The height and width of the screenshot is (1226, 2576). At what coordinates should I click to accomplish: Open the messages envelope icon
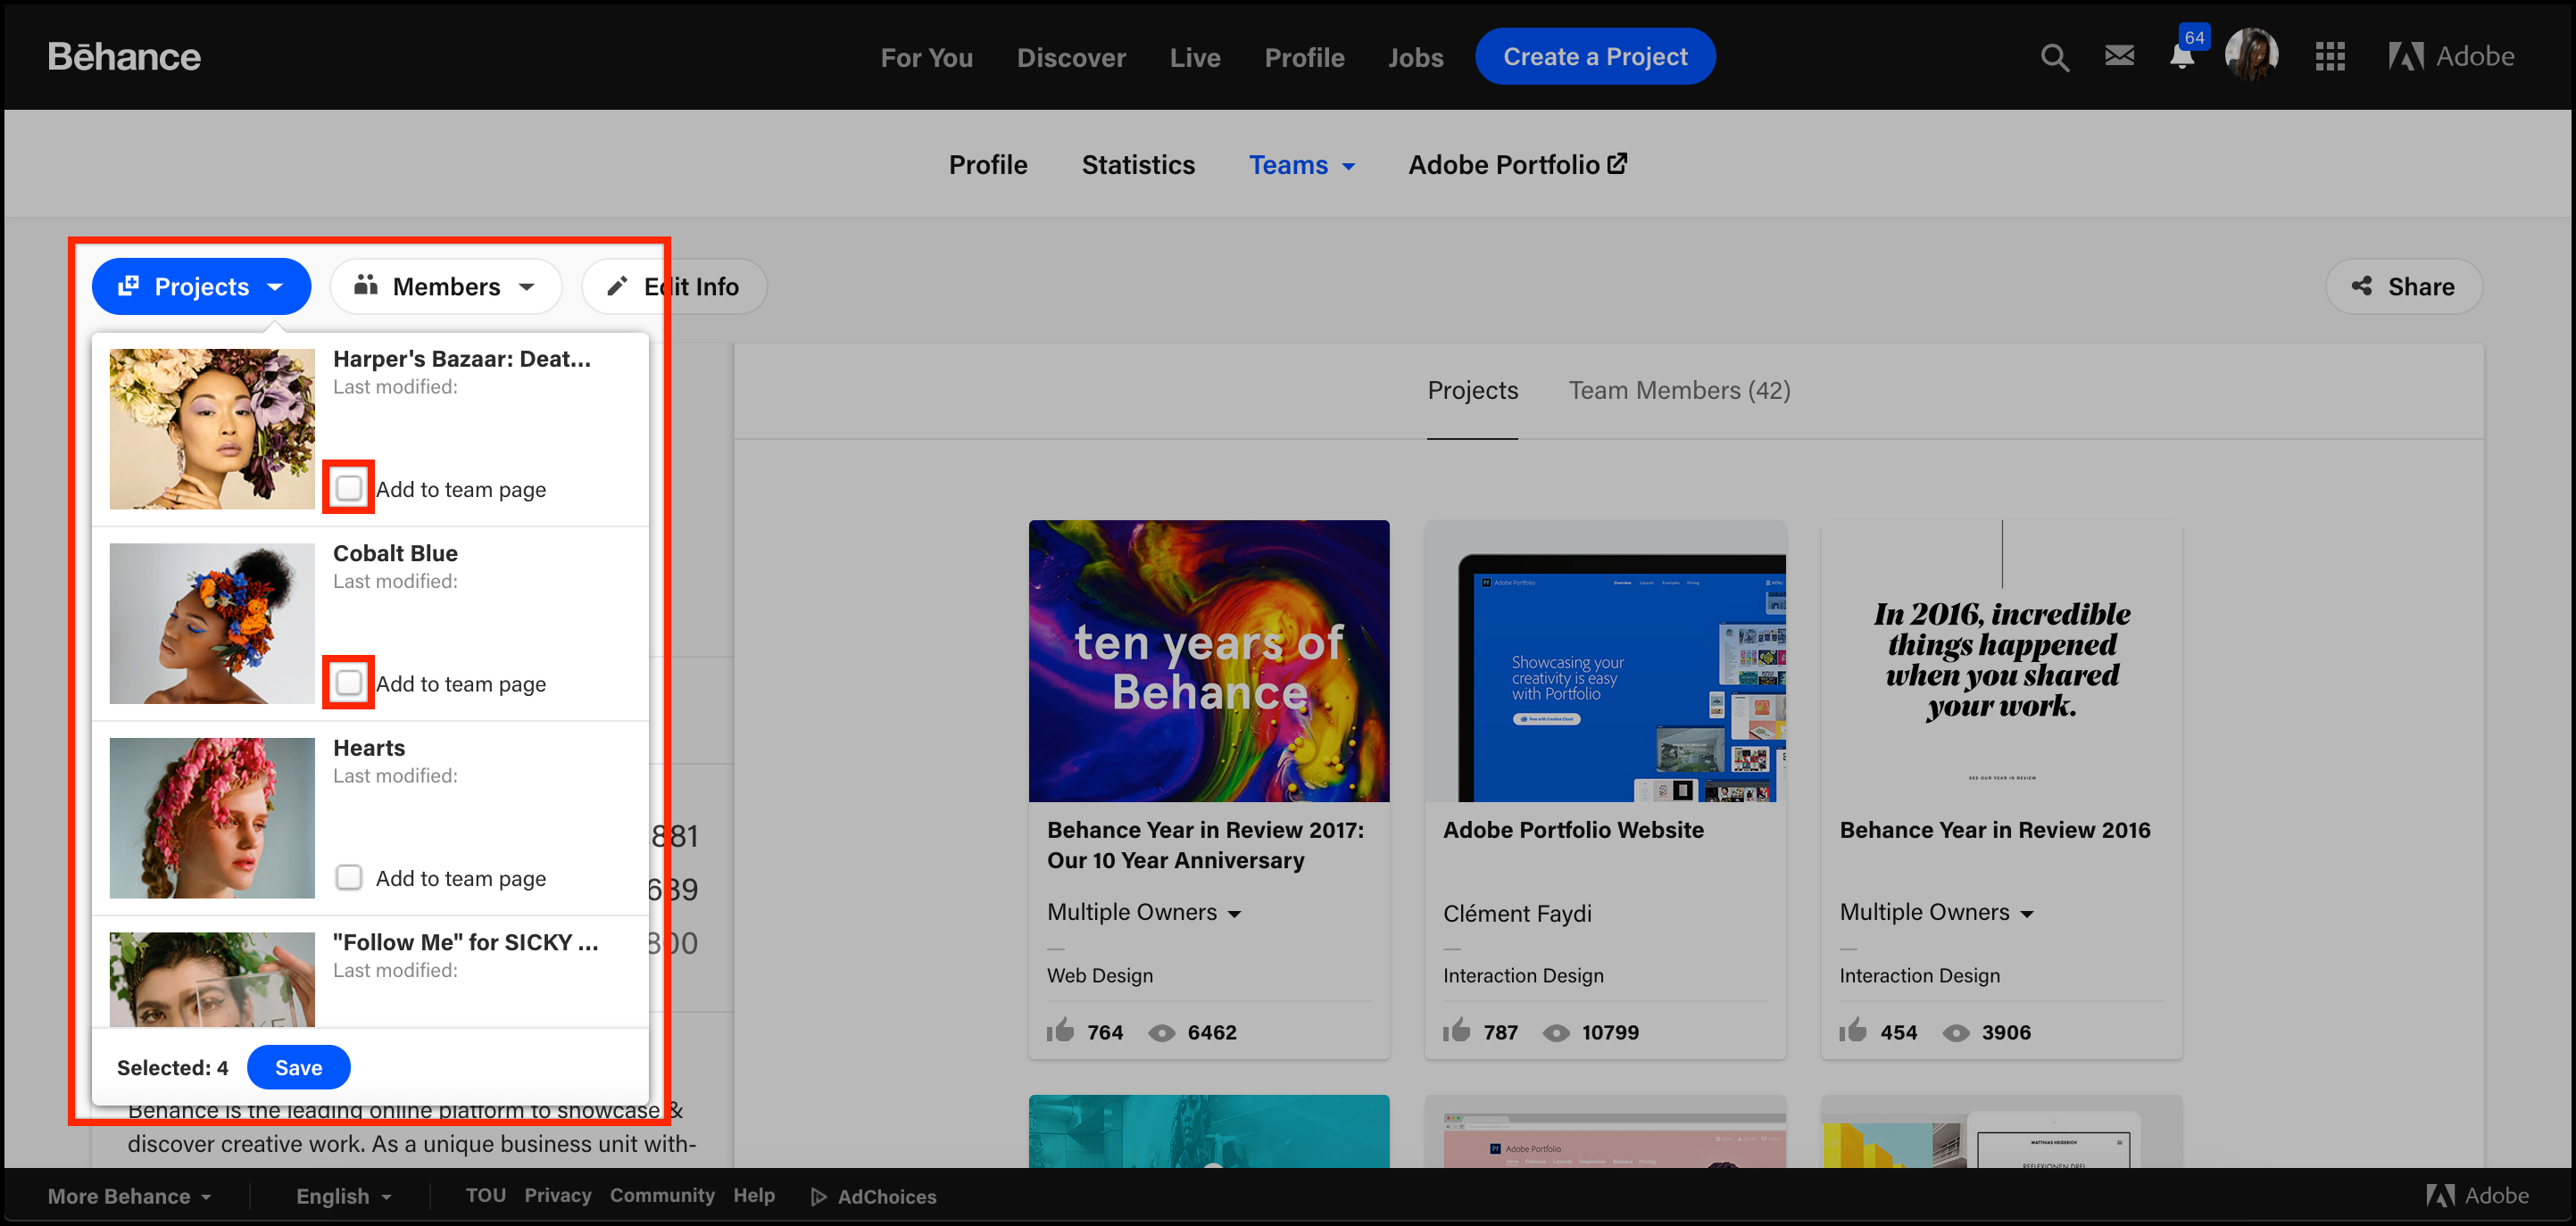tap(2119, 55)
